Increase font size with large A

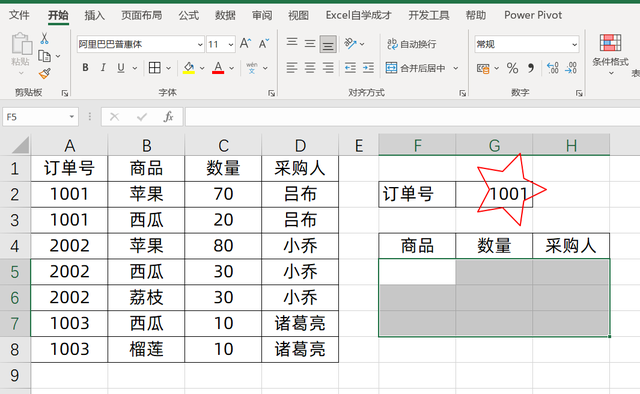(x=245, y=44)
